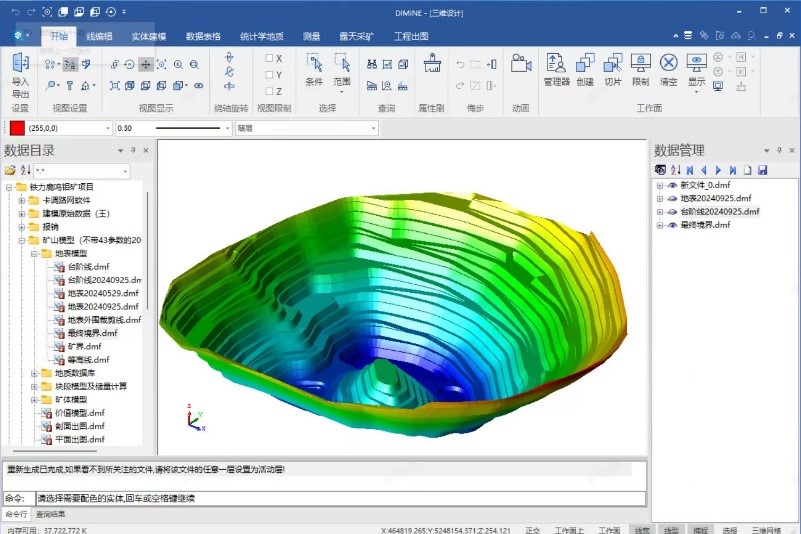Expand the 地质数据库 folder node
The width and height of the screenshot is (801, 534).
point(34,374)
